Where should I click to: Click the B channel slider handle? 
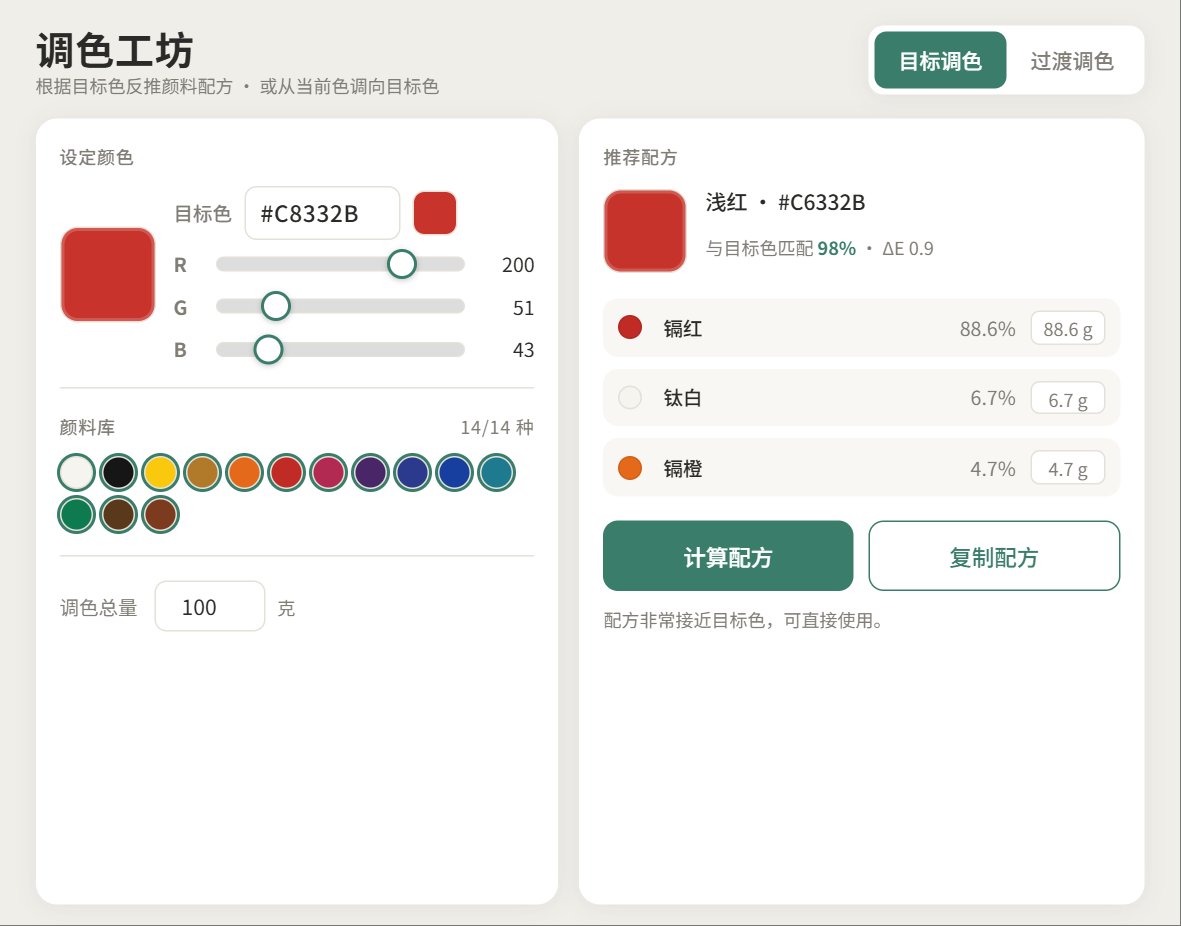pyautogui.click(x=268, y=350)
